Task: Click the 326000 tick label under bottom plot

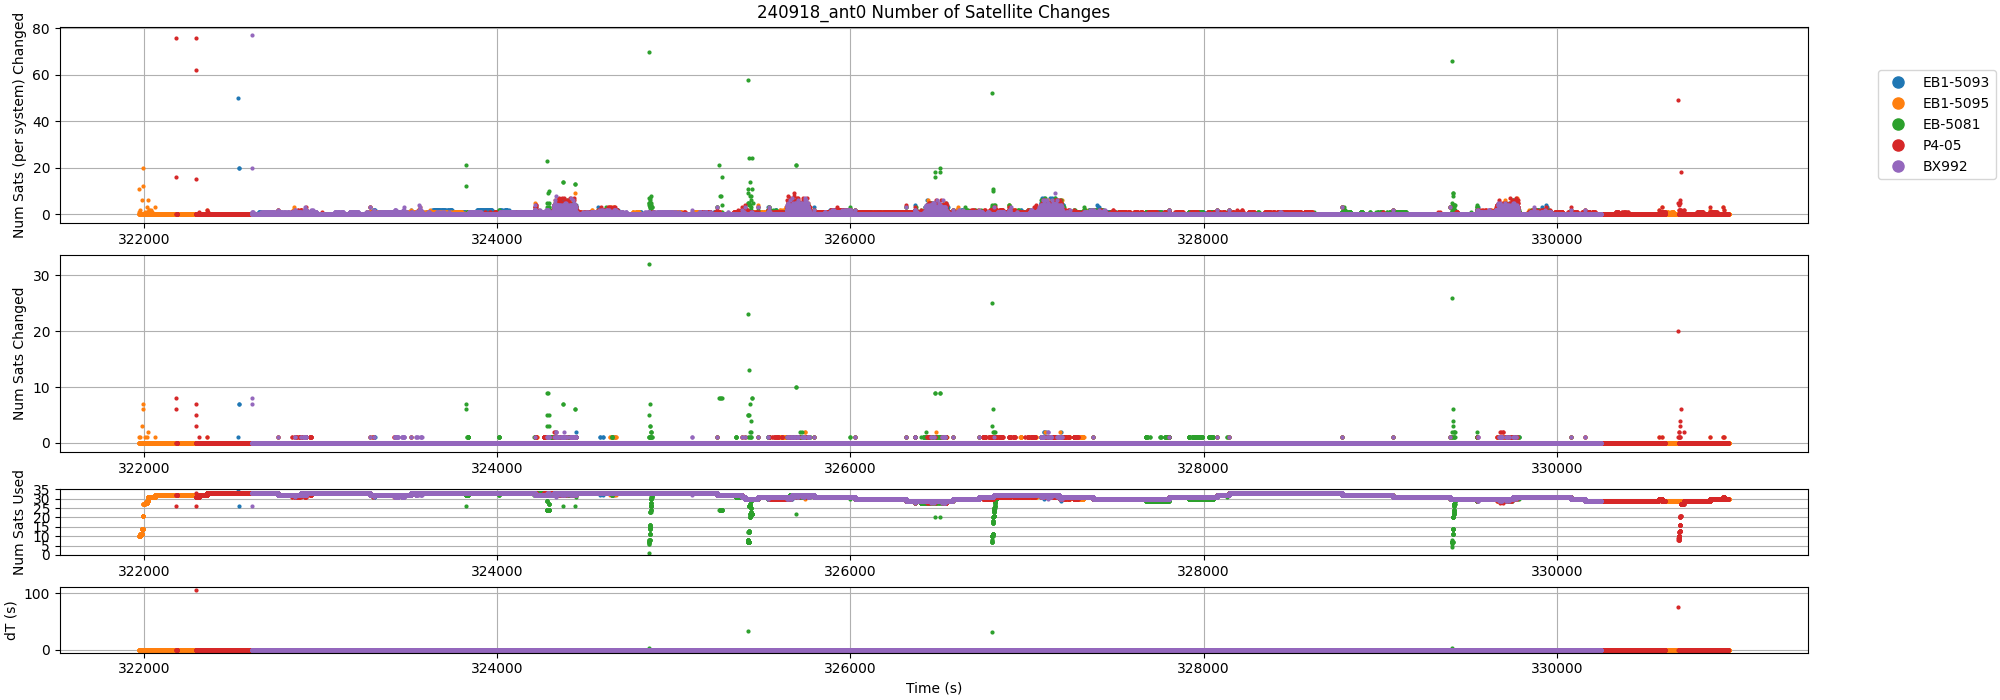Action: coord(850,671)
